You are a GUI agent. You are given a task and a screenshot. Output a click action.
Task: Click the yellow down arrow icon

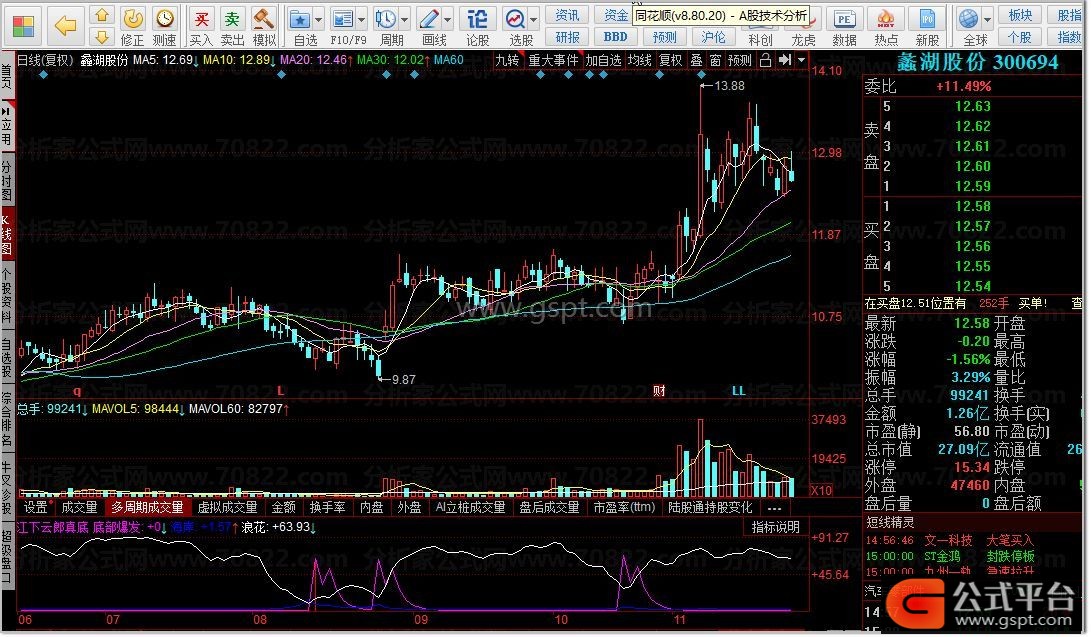102,36
